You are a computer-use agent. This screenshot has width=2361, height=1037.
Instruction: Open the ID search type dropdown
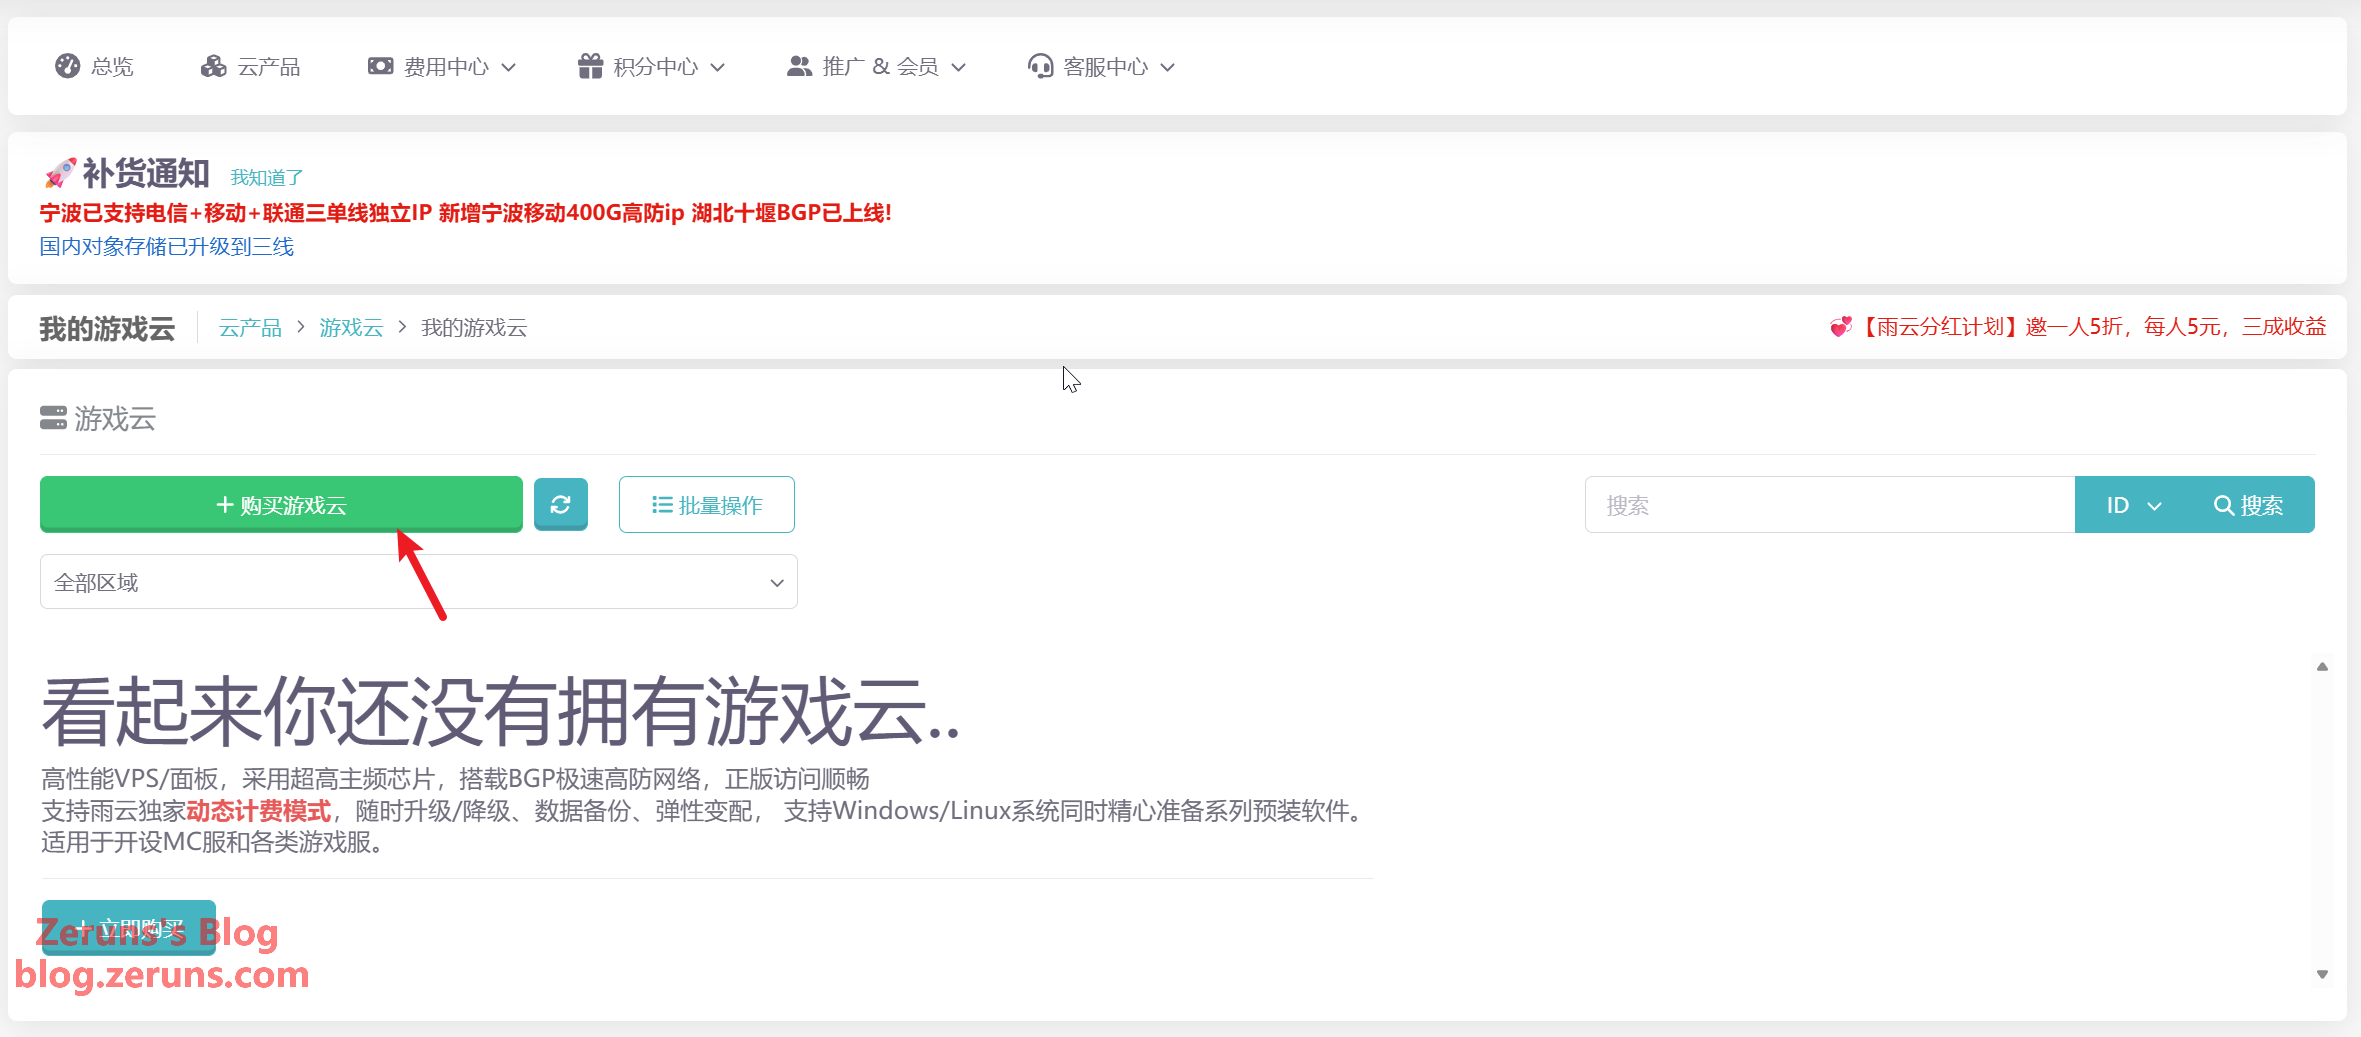(x=2133, y=505)
